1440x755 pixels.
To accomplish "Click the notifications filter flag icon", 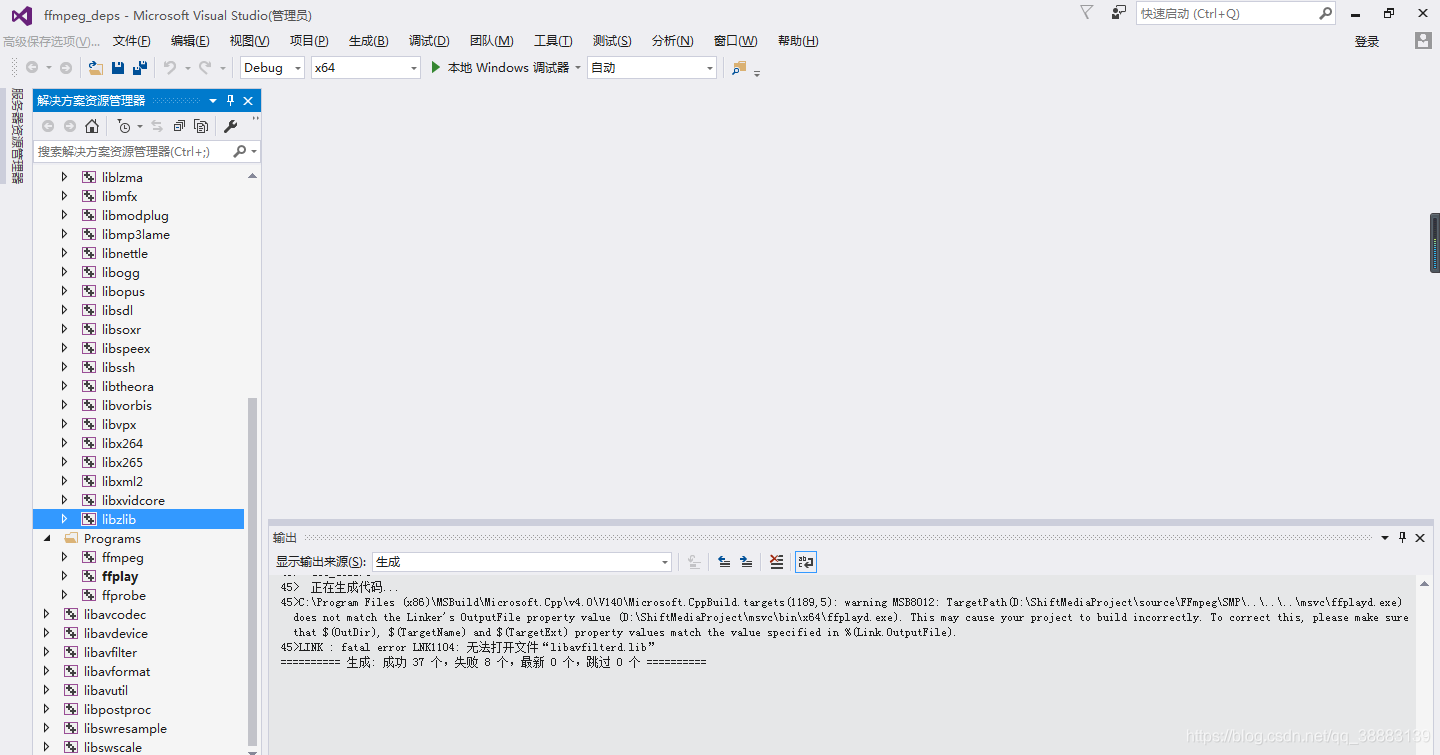I will point(1087,12).
